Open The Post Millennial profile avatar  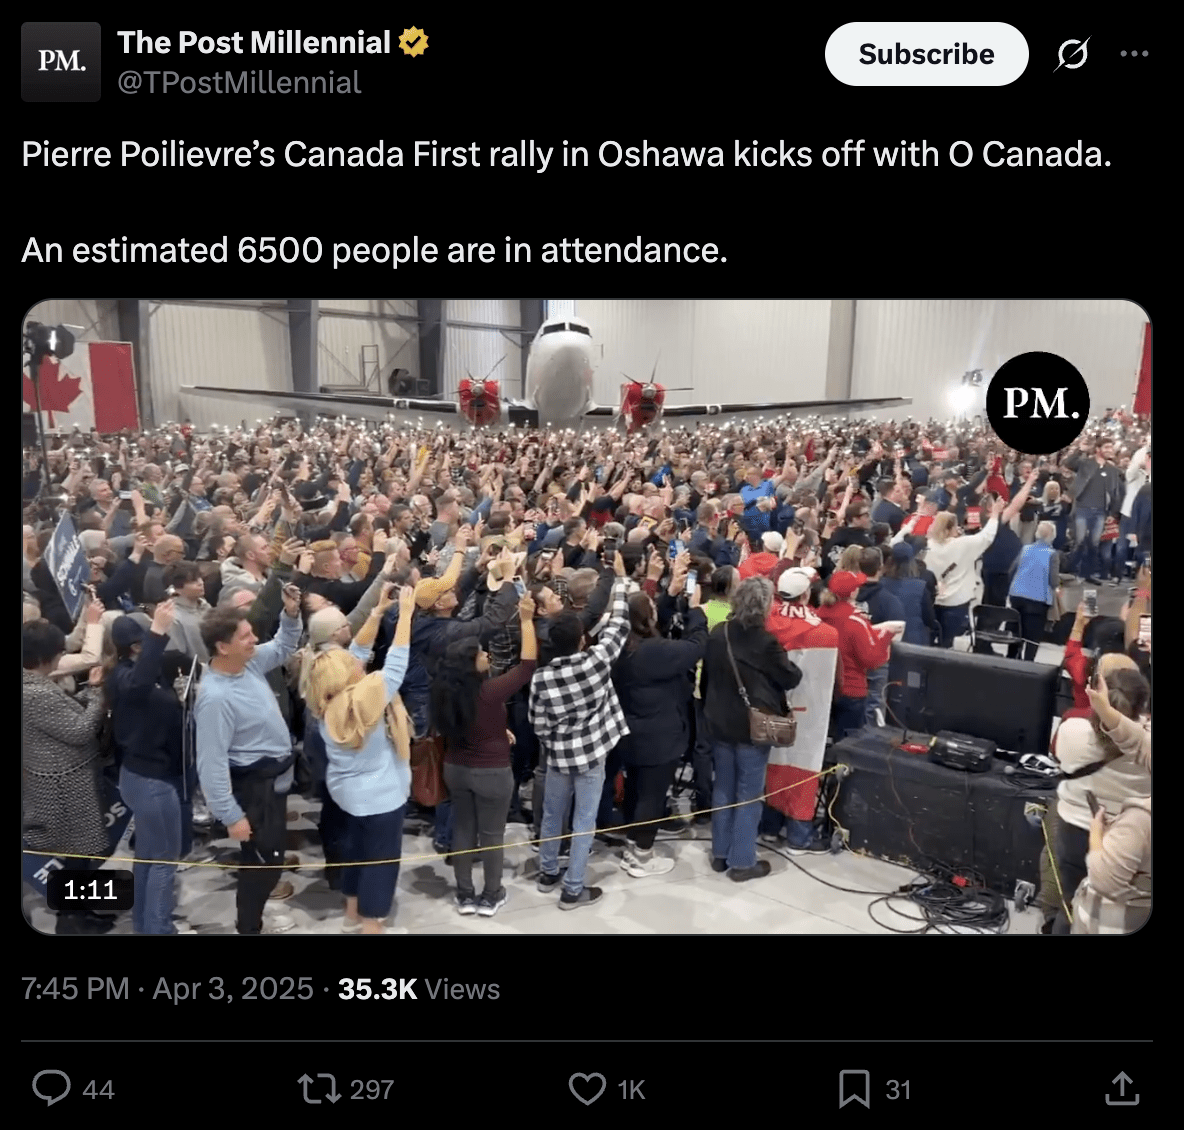[61, 62]
